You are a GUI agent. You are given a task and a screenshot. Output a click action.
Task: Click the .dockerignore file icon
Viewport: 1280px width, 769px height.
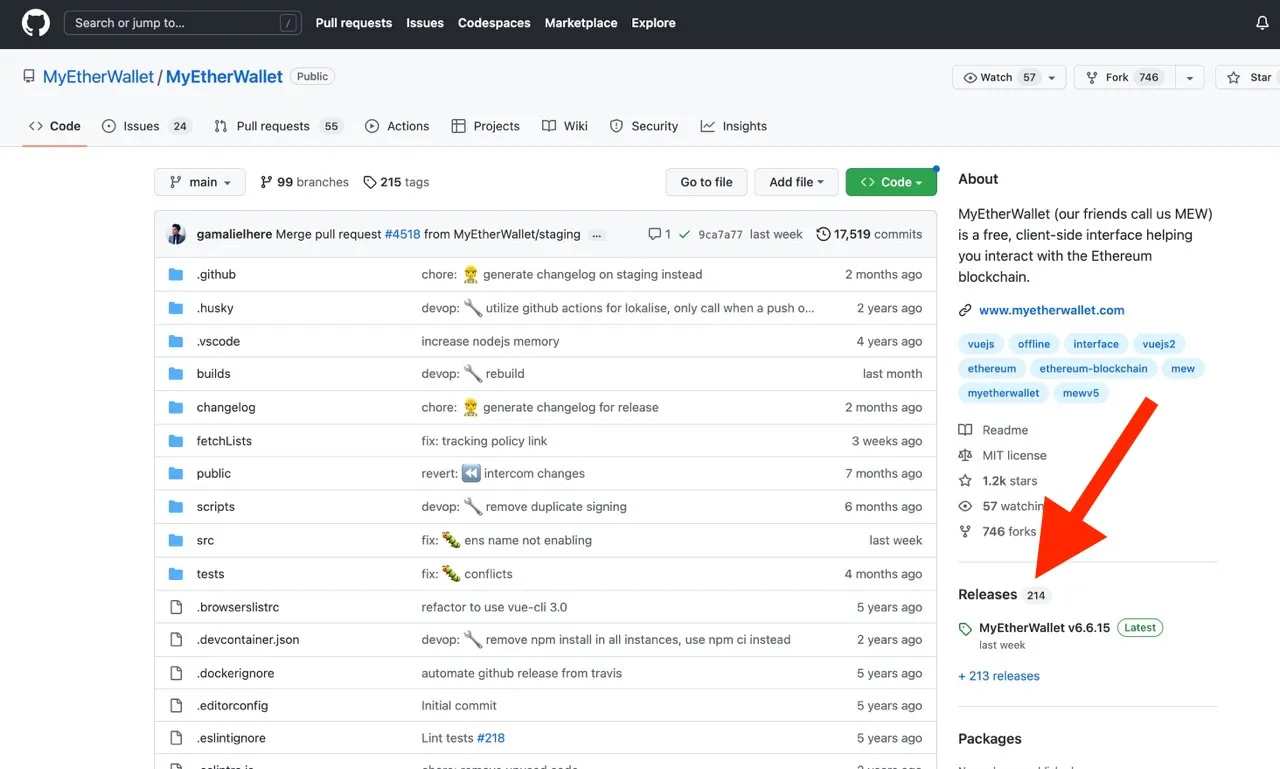176,673
